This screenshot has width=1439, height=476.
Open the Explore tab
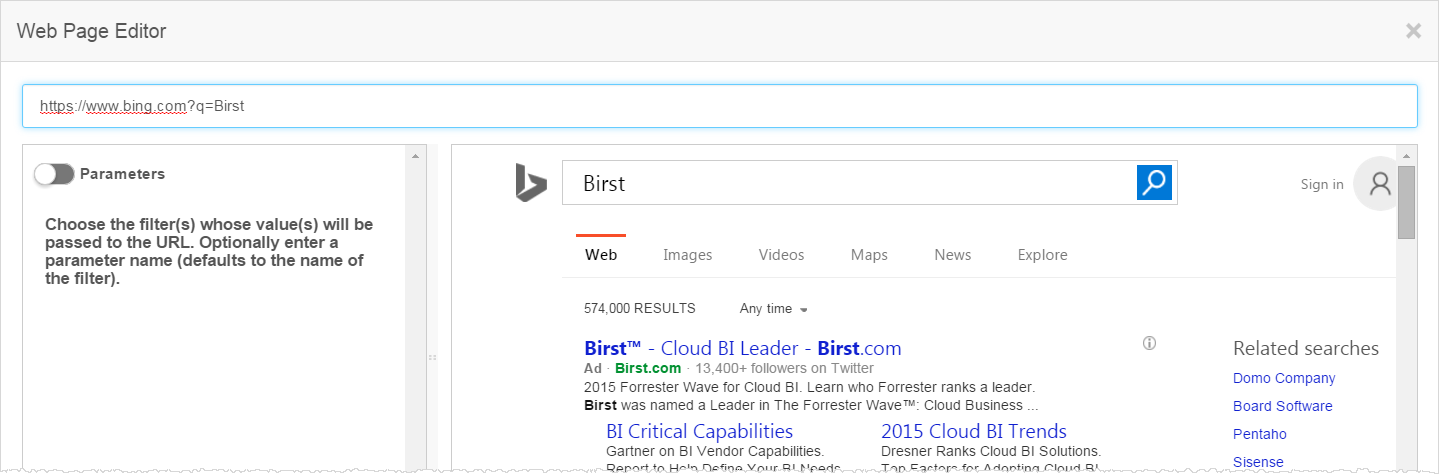point(1042,255)
